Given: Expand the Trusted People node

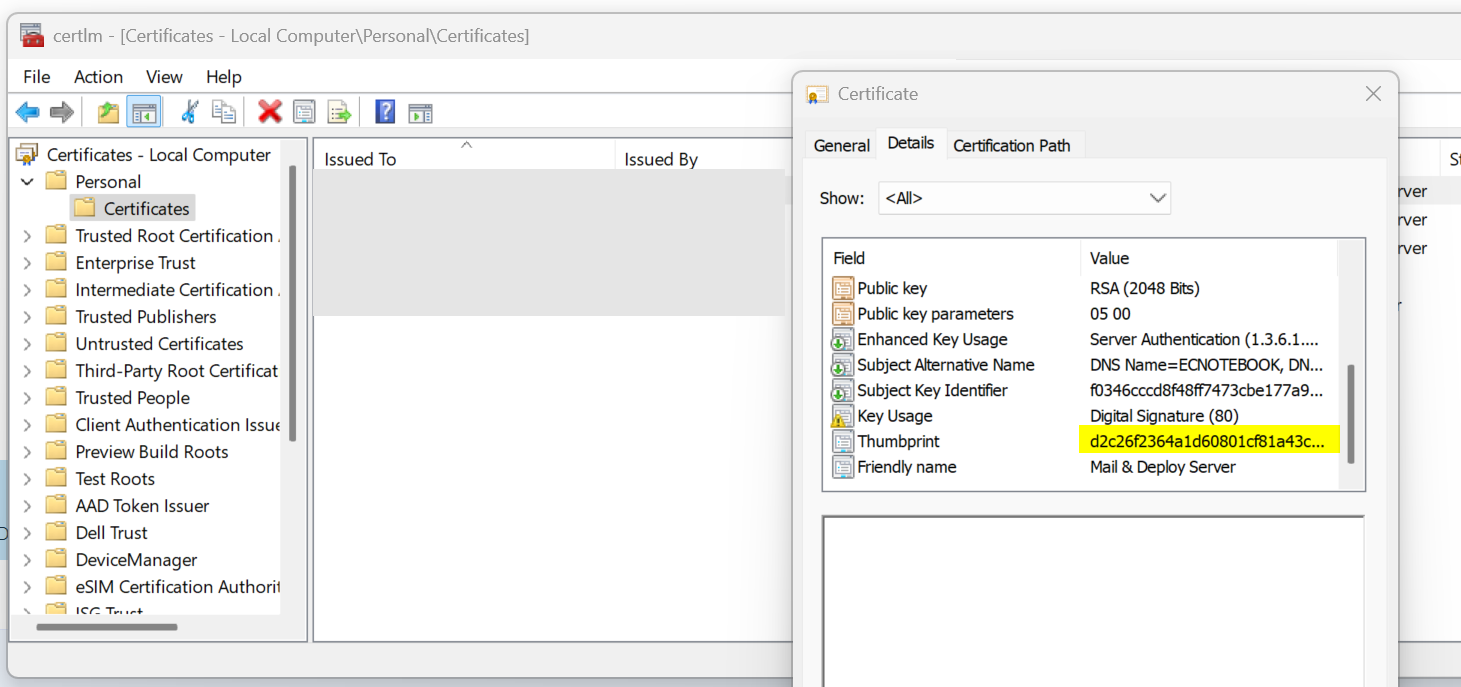Looking at the screenshot, I should (x=27, y=398).
